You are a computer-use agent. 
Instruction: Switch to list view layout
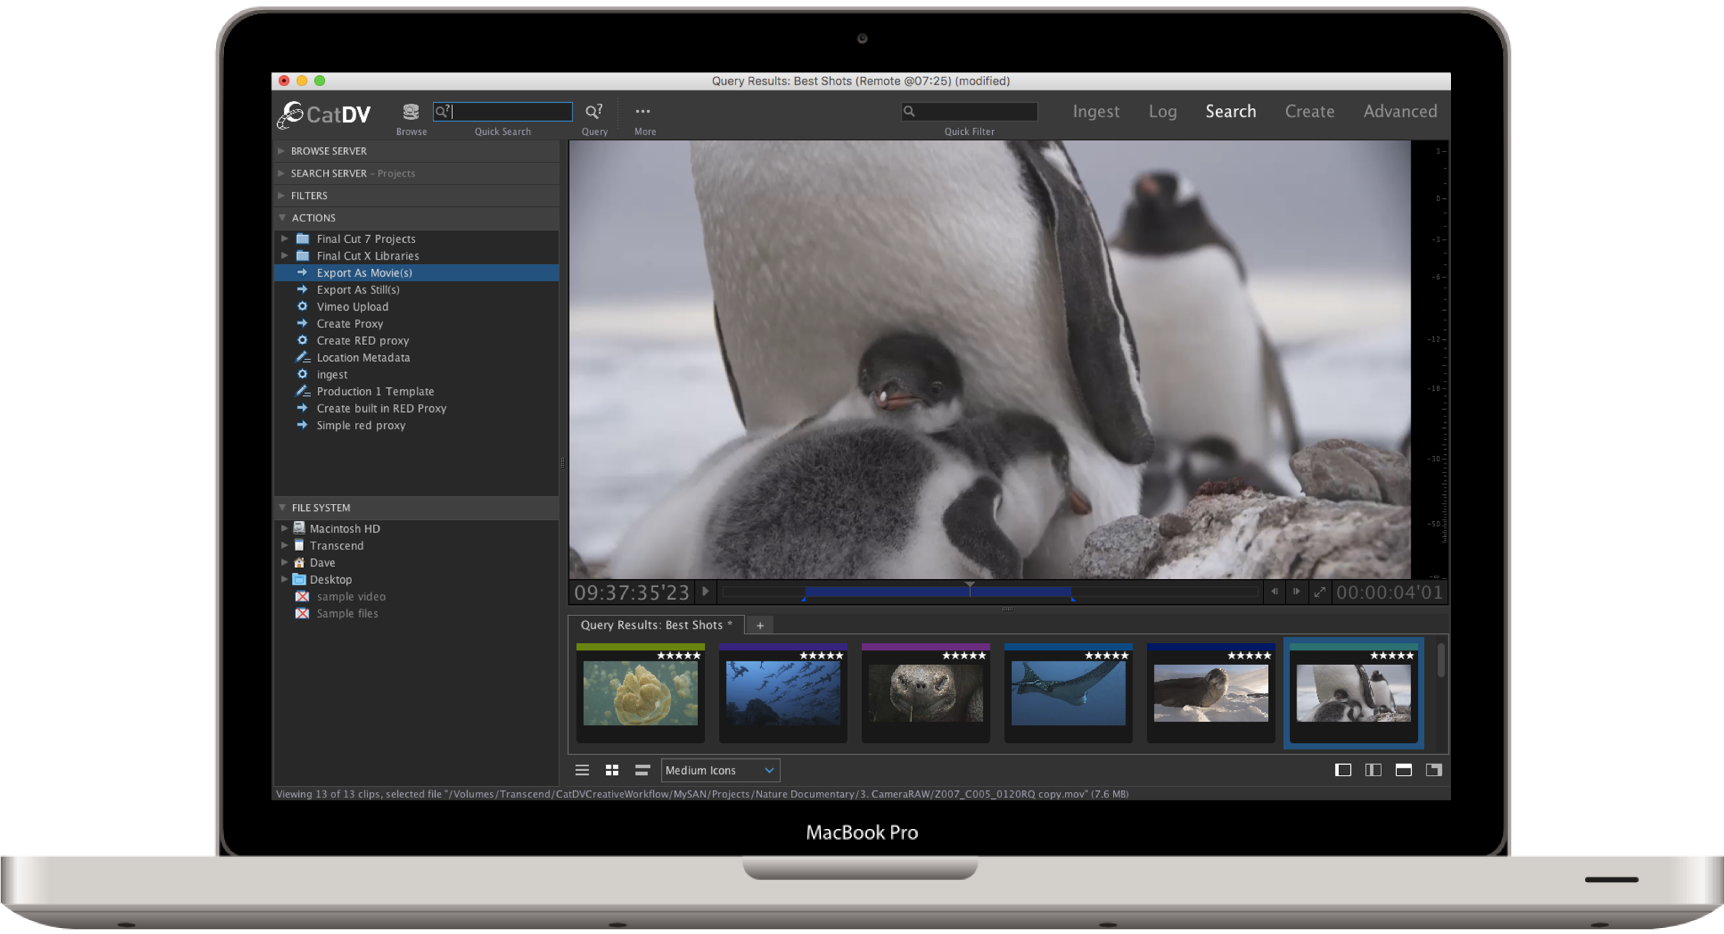point(582,770)
